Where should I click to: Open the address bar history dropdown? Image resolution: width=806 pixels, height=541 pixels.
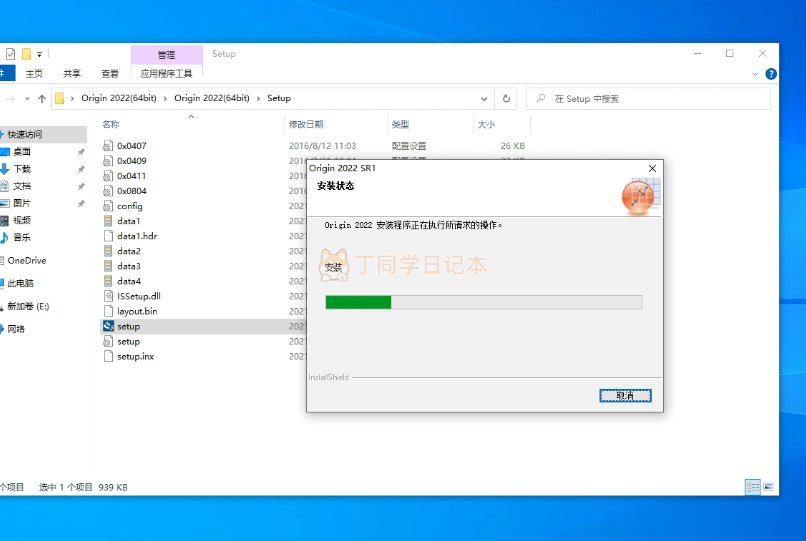[484, 99]
